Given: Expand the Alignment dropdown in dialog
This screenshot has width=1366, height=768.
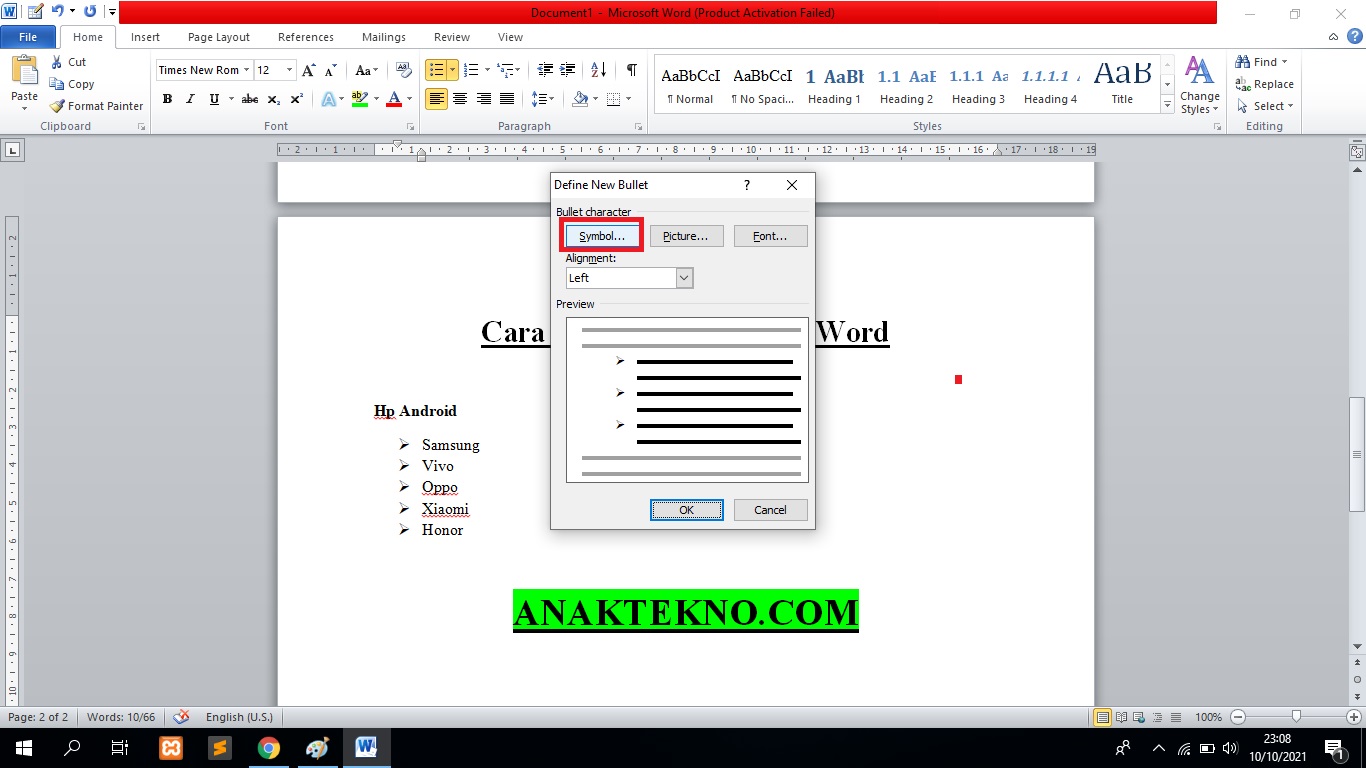Looking at the screenshot, I should point(684,278).
